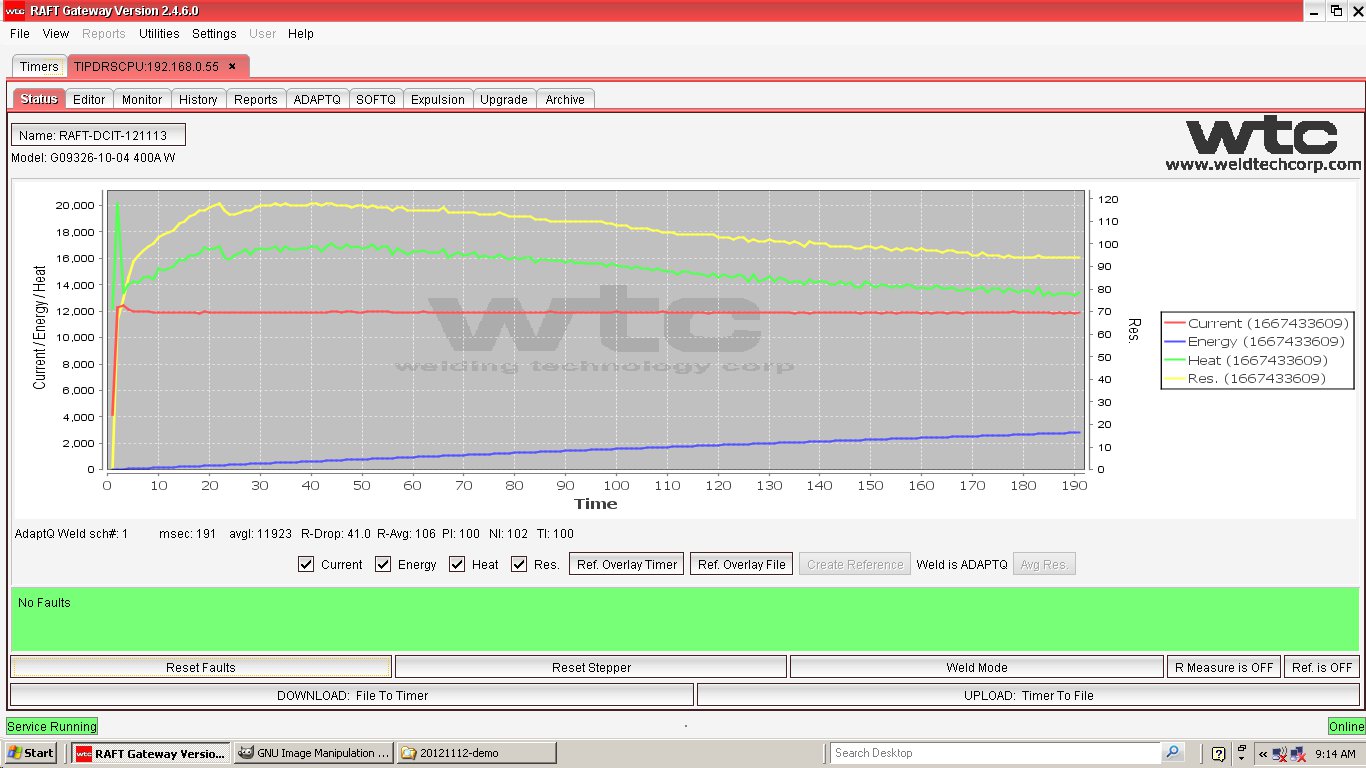Open the 20121112-demo folder taskbar item
Screen dimensions: 1366x768
click(x=476, y=753)
